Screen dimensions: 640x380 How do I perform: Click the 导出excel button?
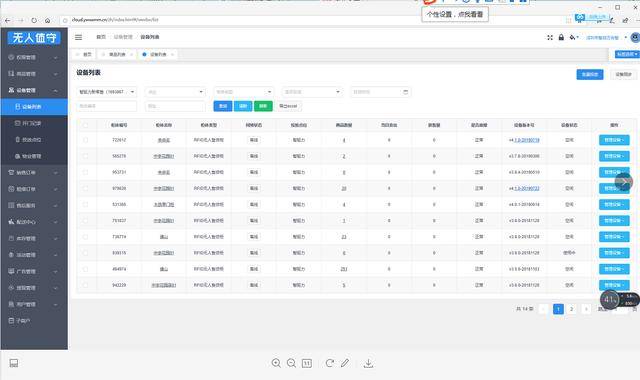pyautogui.click(x=288, y=106)
